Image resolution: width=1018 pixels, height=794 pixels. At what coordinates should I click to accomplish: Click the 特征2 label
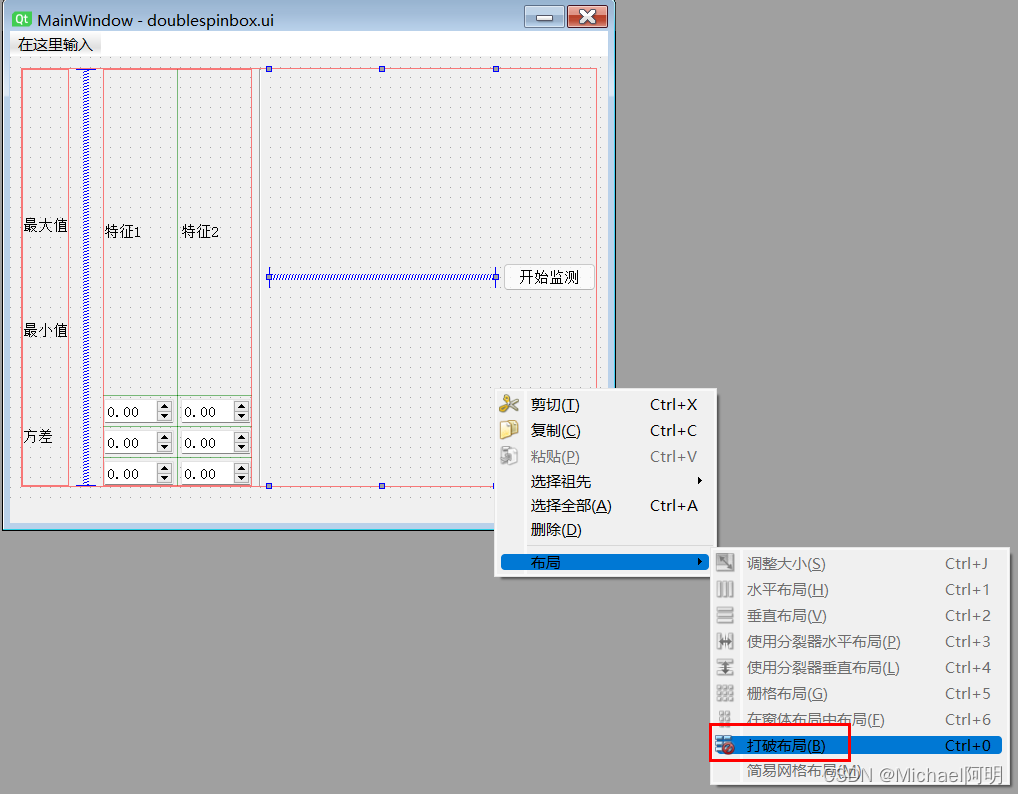[200, 231]
